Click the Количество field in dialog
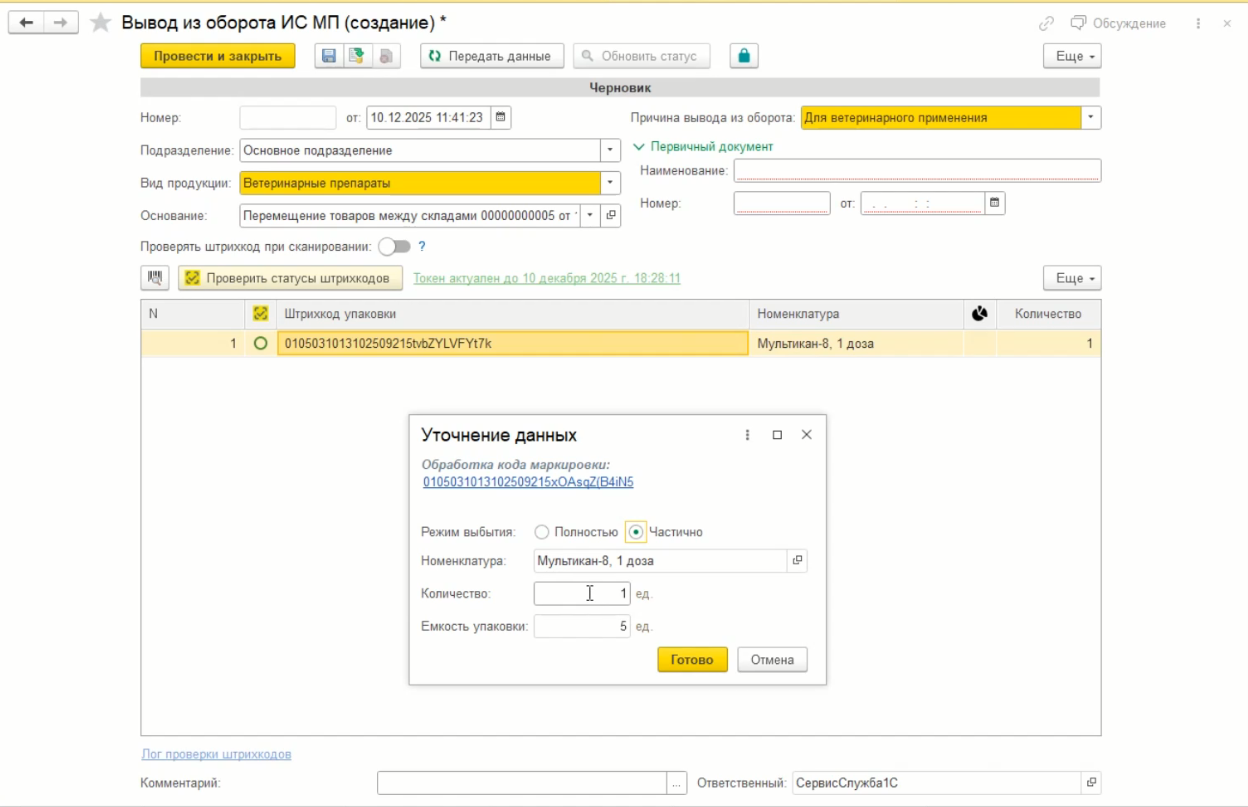The height and width of the screenshot is (807, 1248). tap(581, 594)
